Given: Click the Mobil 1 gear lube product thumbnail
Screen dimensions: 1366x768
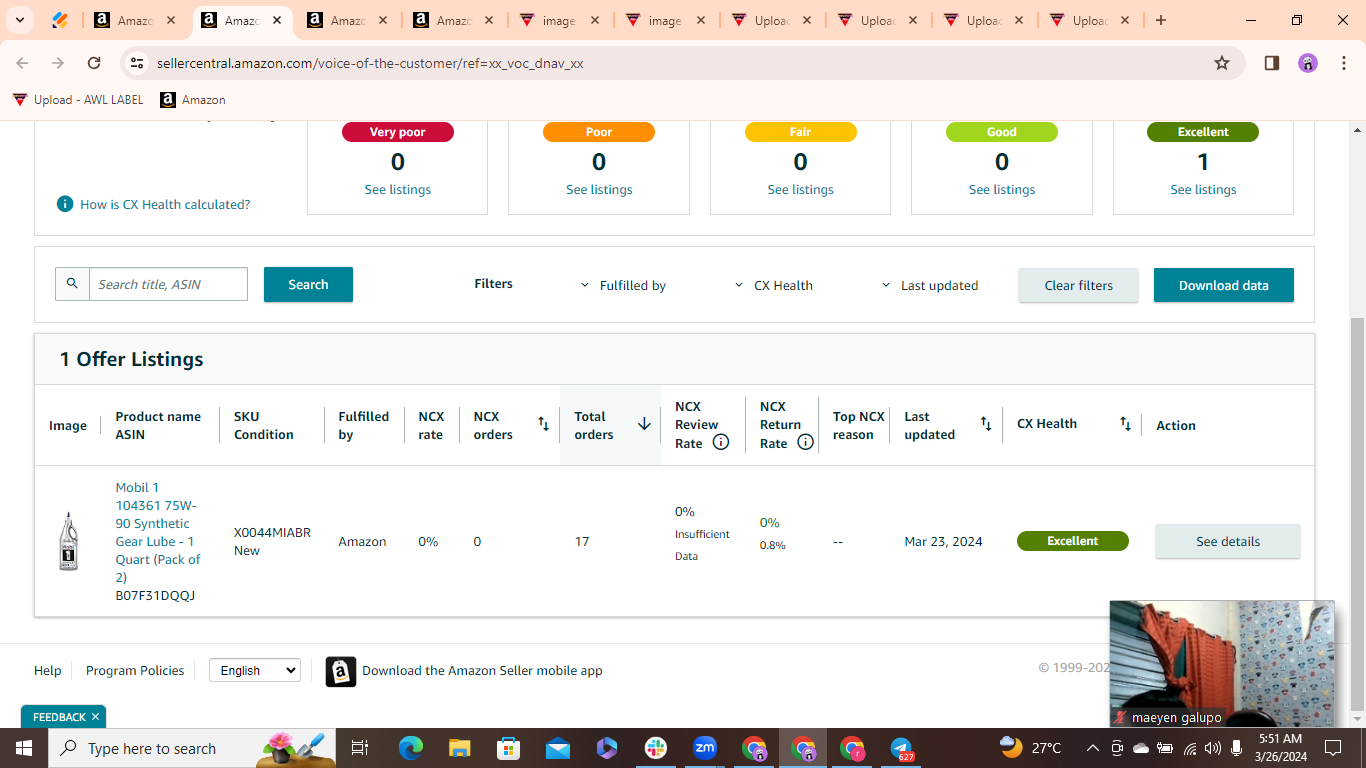Looking at the screenshot, I should pos(68,541).
